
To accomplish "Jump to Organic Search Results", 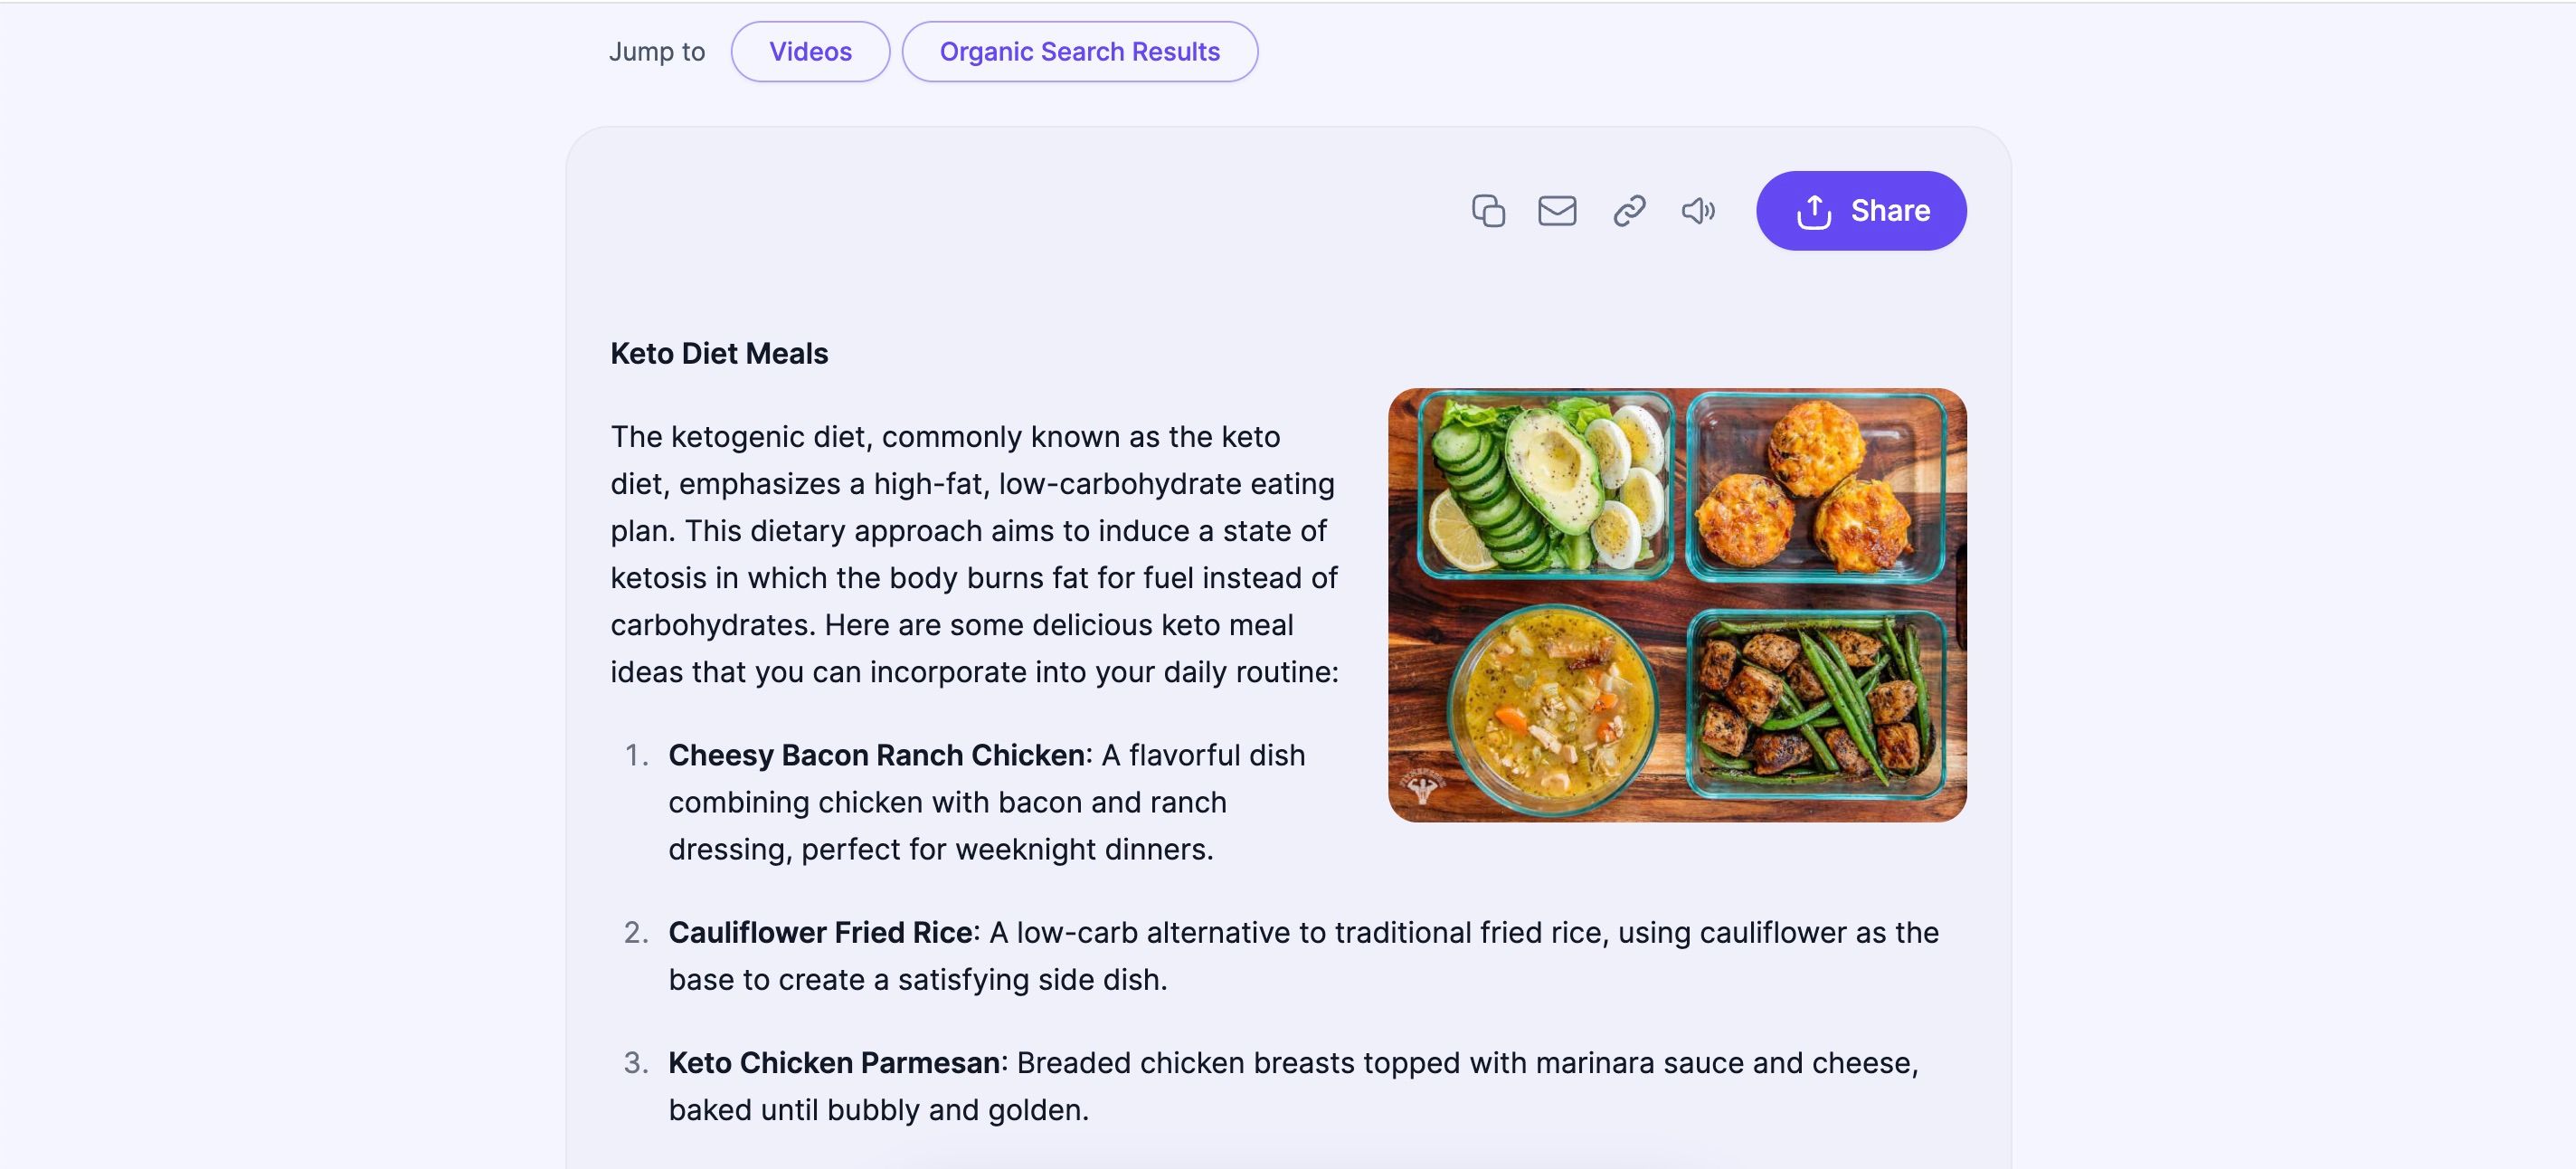I will point(1079,52).
